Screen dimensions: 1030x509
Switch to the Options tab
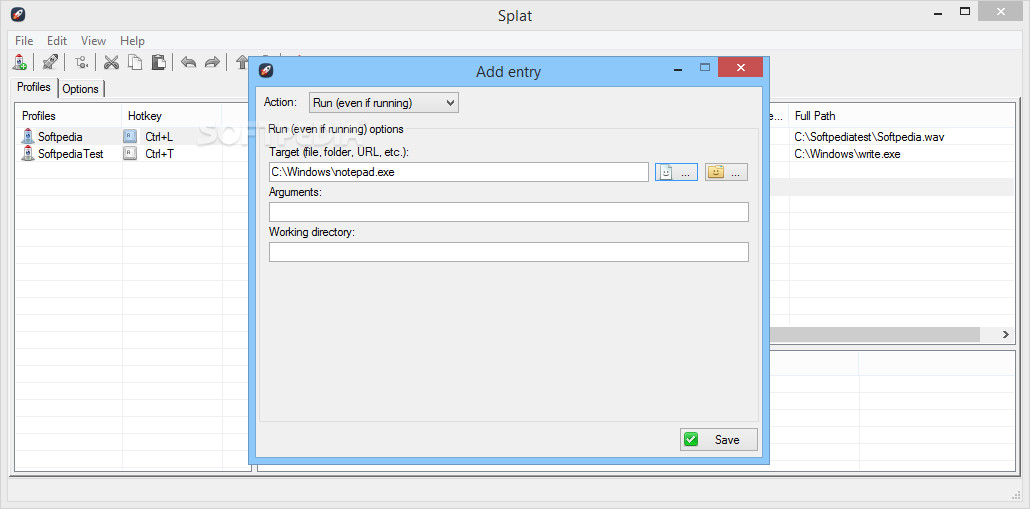81,89
